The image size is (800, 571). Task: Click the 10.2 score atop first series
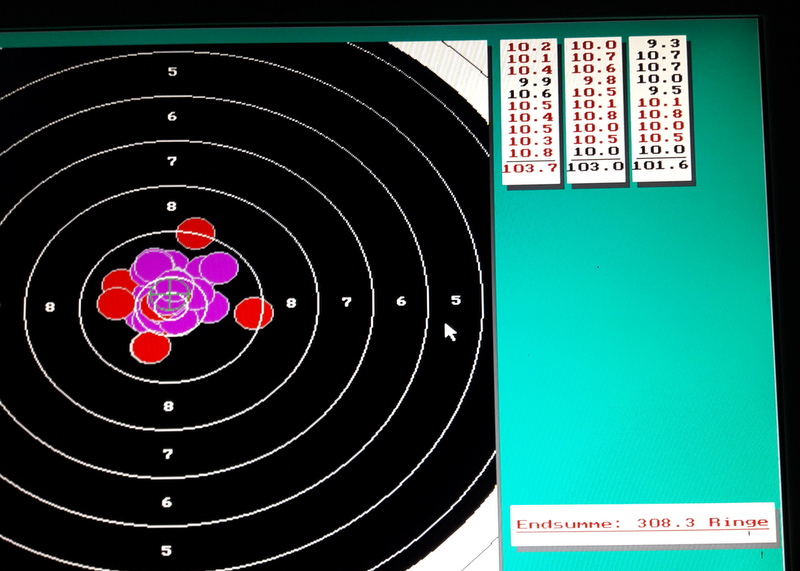(x=529, y=47)
